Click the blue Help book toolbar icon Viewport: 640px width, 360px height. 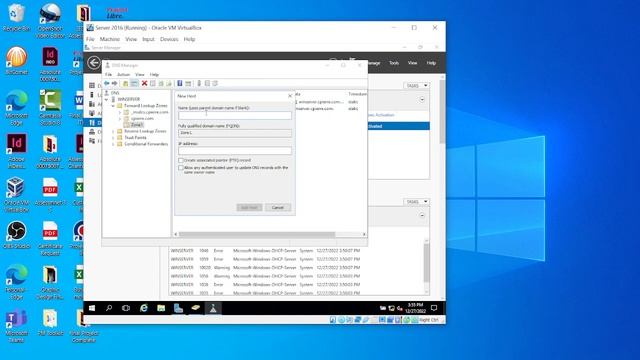(x=180, y=83)
